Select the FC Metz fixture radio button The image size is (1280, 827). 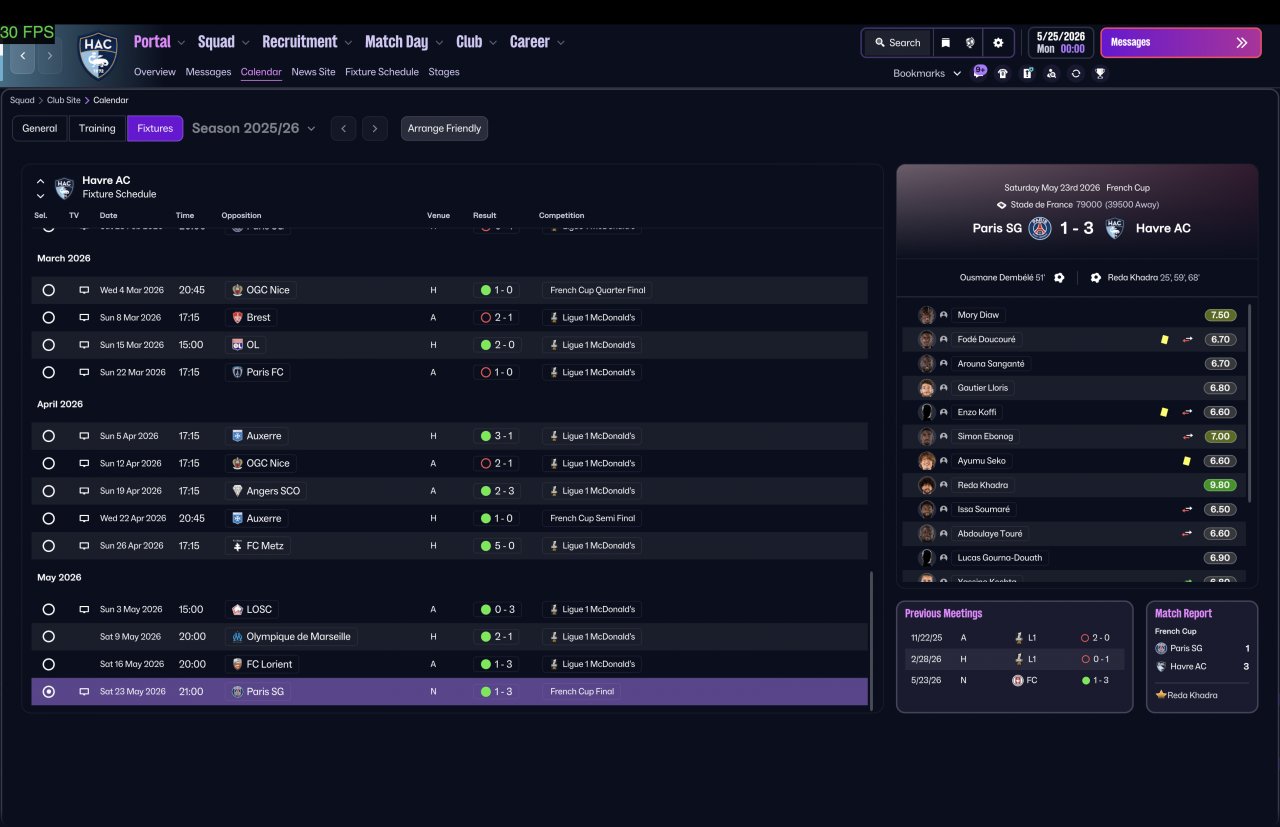pyautogui.click(x=48, y=546)
